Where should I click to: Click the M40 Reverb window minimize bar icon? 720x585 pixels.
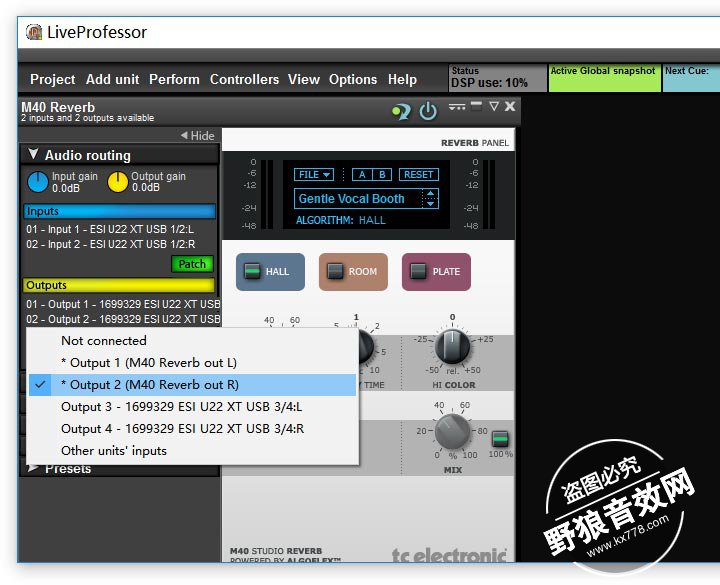coord(477,106)
